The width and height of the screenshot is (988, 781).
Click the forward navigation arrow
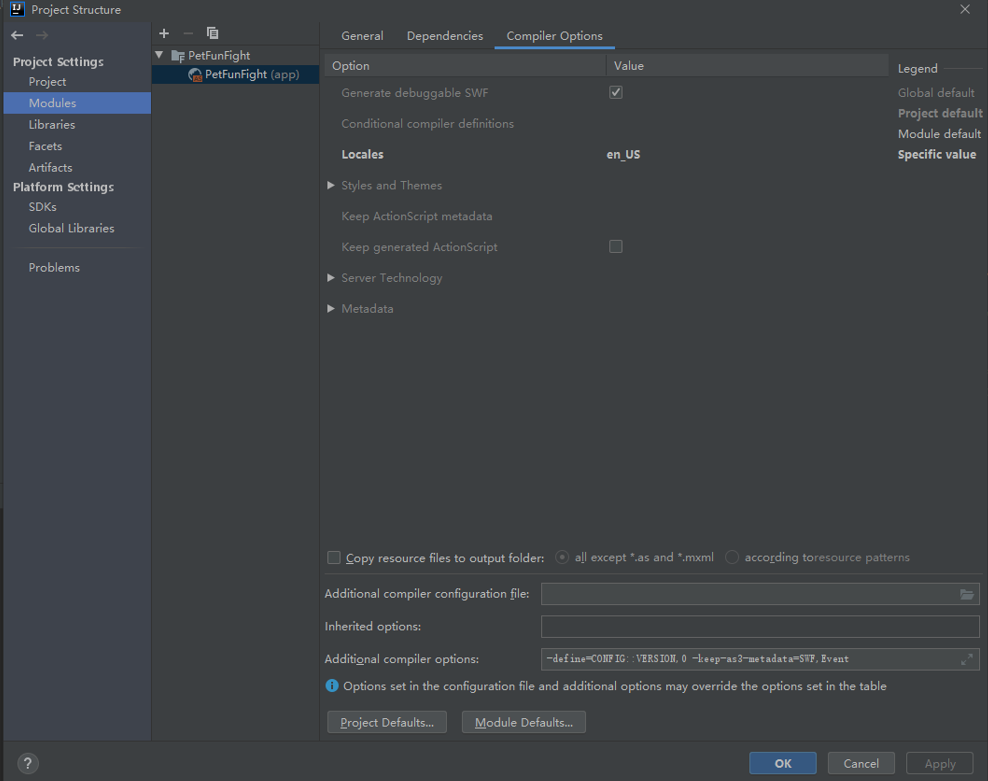point(42,35)
